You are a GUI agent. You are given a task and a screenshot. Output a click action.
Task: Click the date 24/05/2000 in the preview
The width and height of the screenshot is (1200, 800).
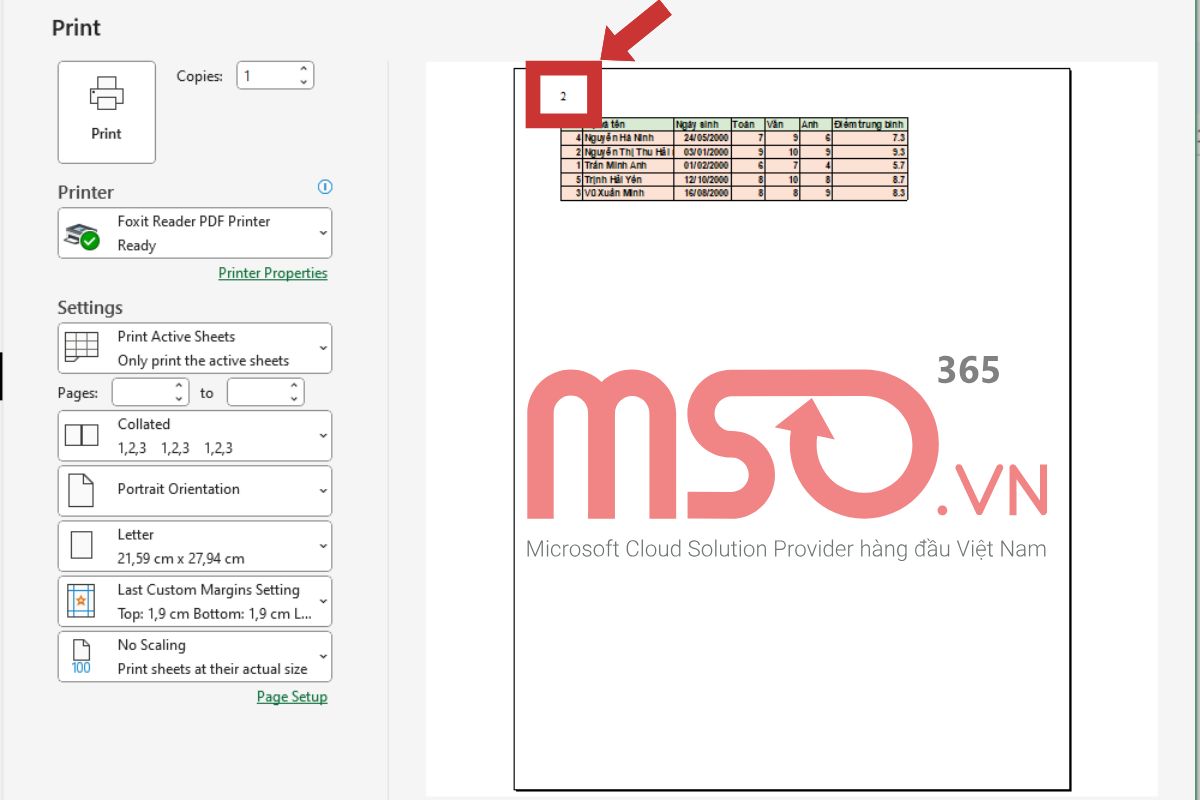tap(706, 138)
